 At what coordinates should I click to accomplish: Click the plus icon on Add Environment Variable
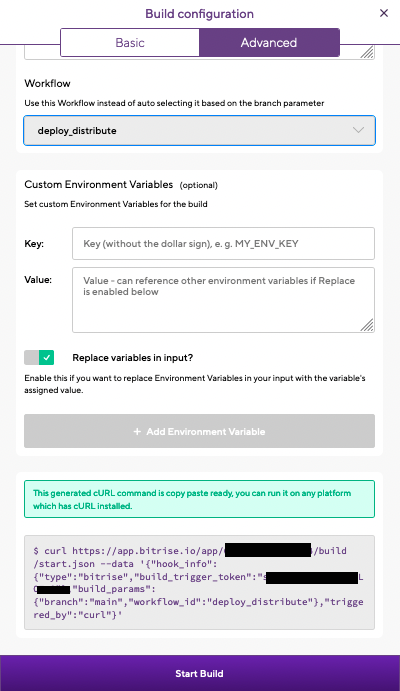pyautogui.click(x=137, y=431)
